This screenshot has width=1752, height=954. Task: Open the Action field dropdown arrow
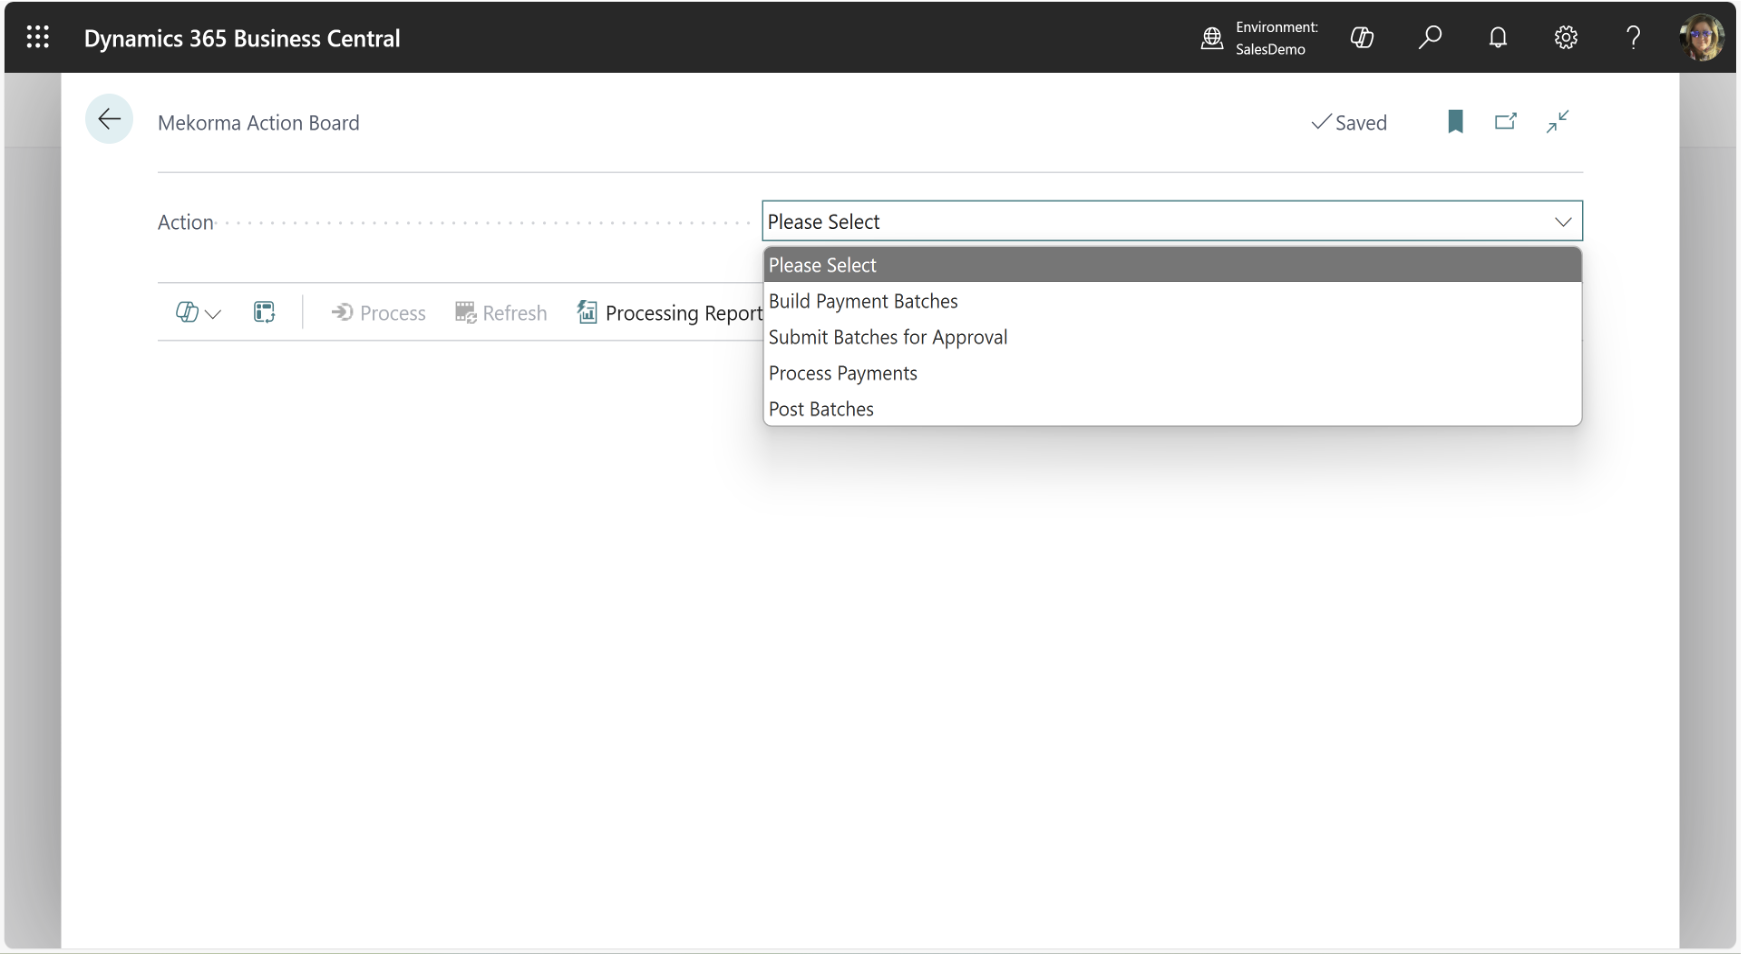[1563, 221]
